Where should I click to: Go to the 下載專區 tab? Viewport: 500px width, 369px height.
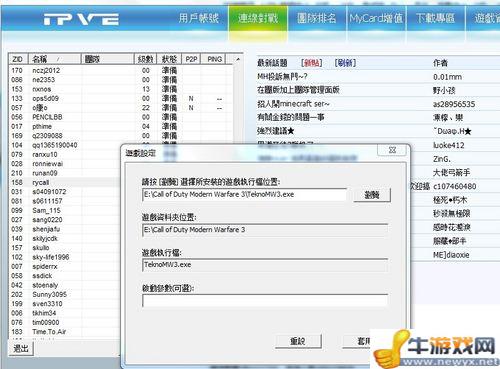pyautogui.click(x=435, y=18)
